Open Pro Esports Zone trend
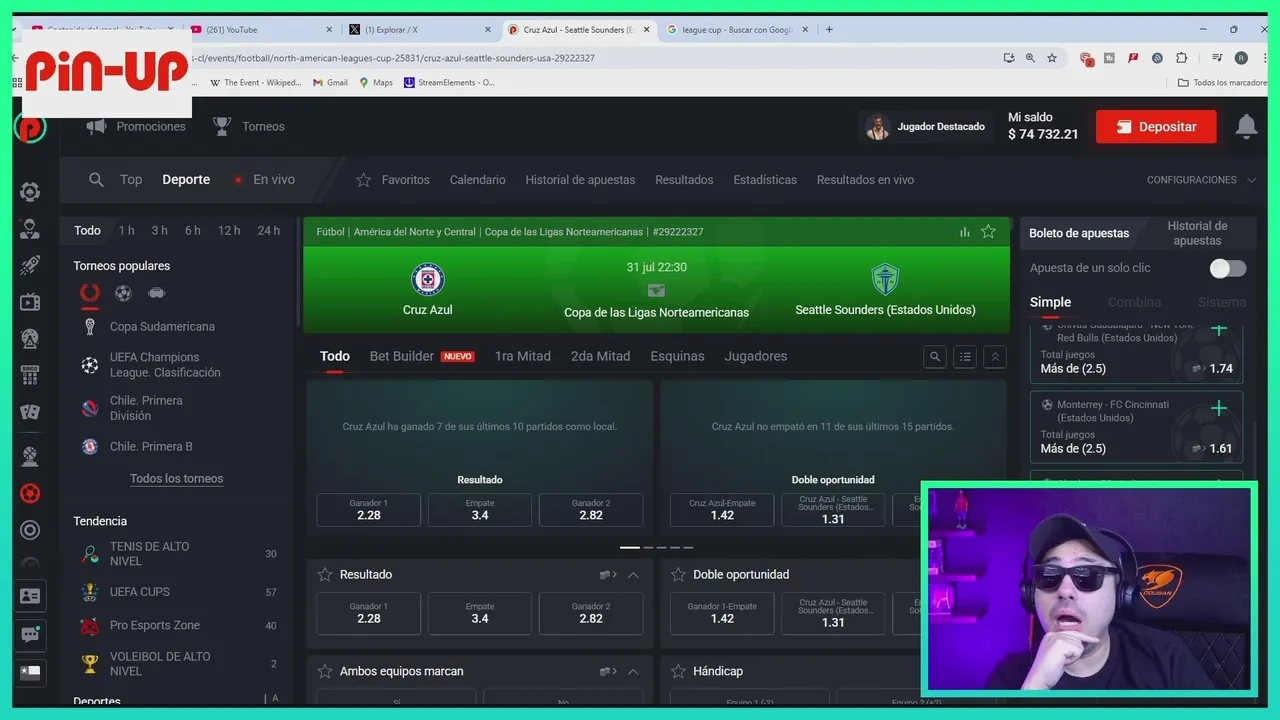The image size is (1280, 720). click(x=154, y=626)
